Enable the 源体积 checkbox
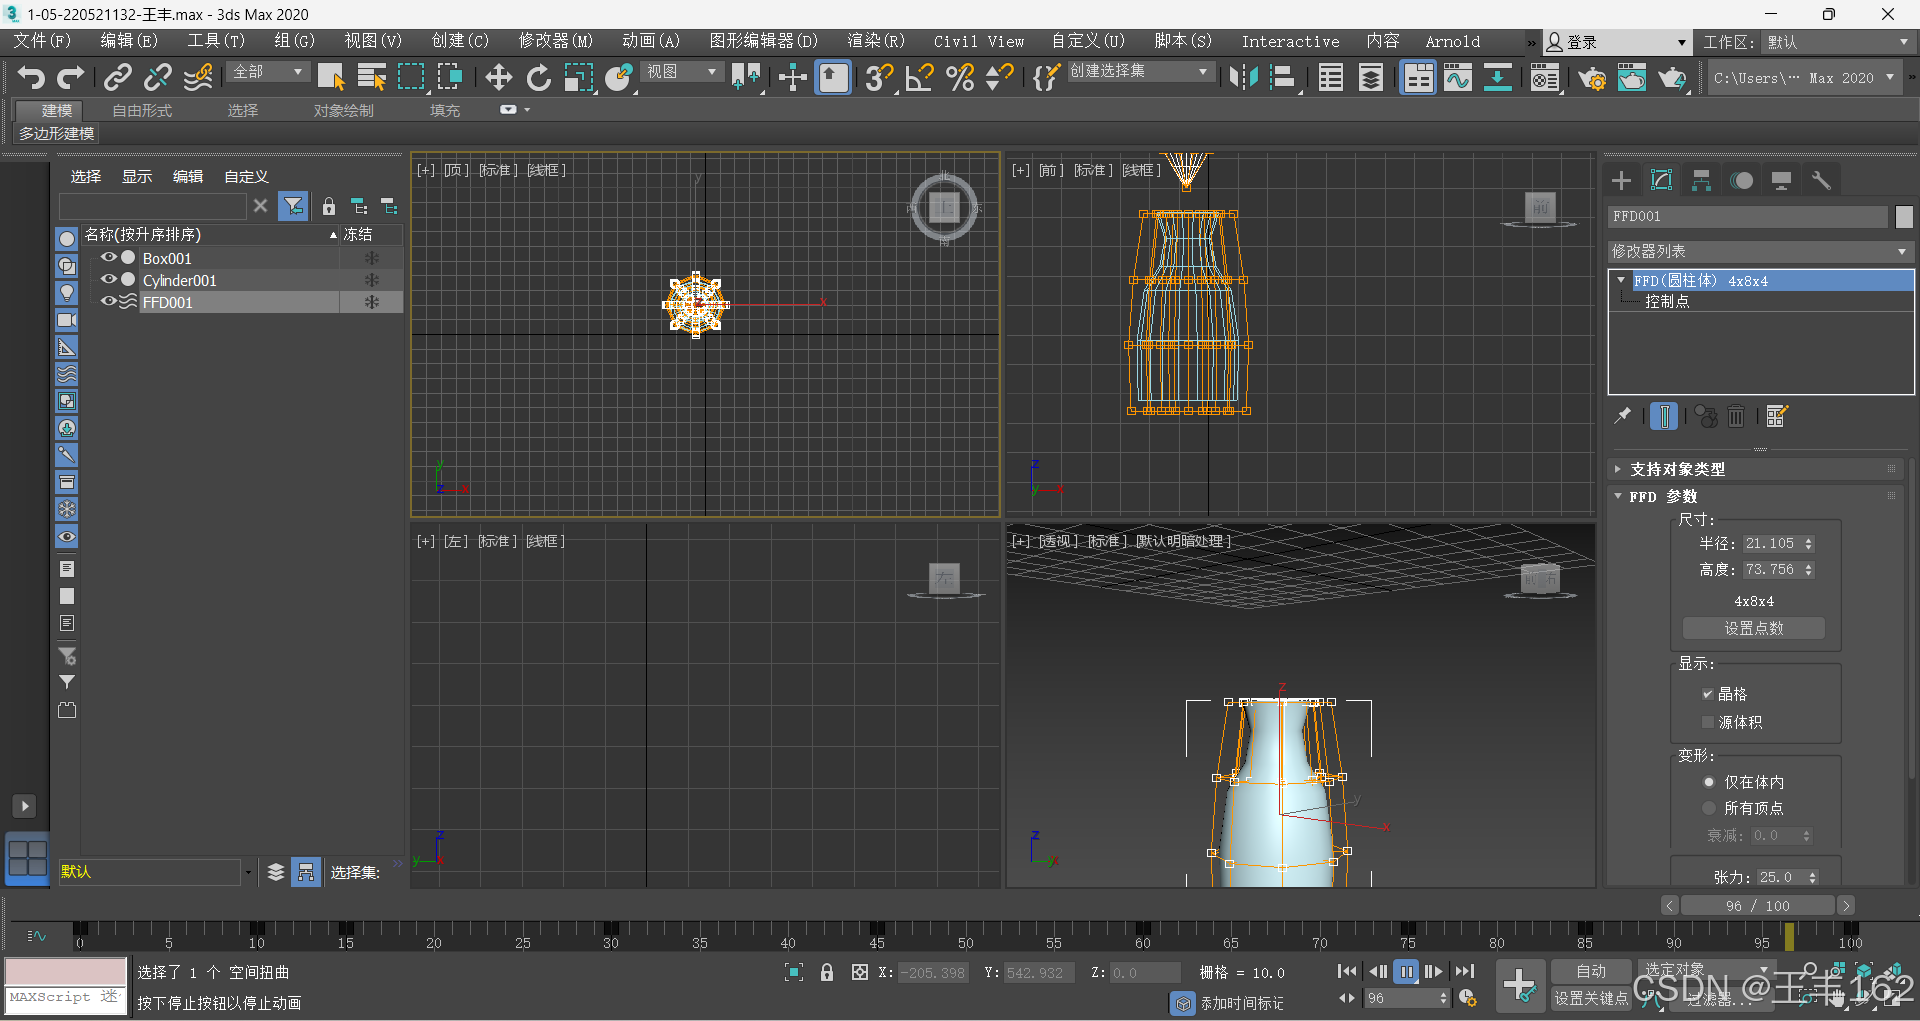1920x1021 pixels. pyautogui.click(x=1708, y=722)
